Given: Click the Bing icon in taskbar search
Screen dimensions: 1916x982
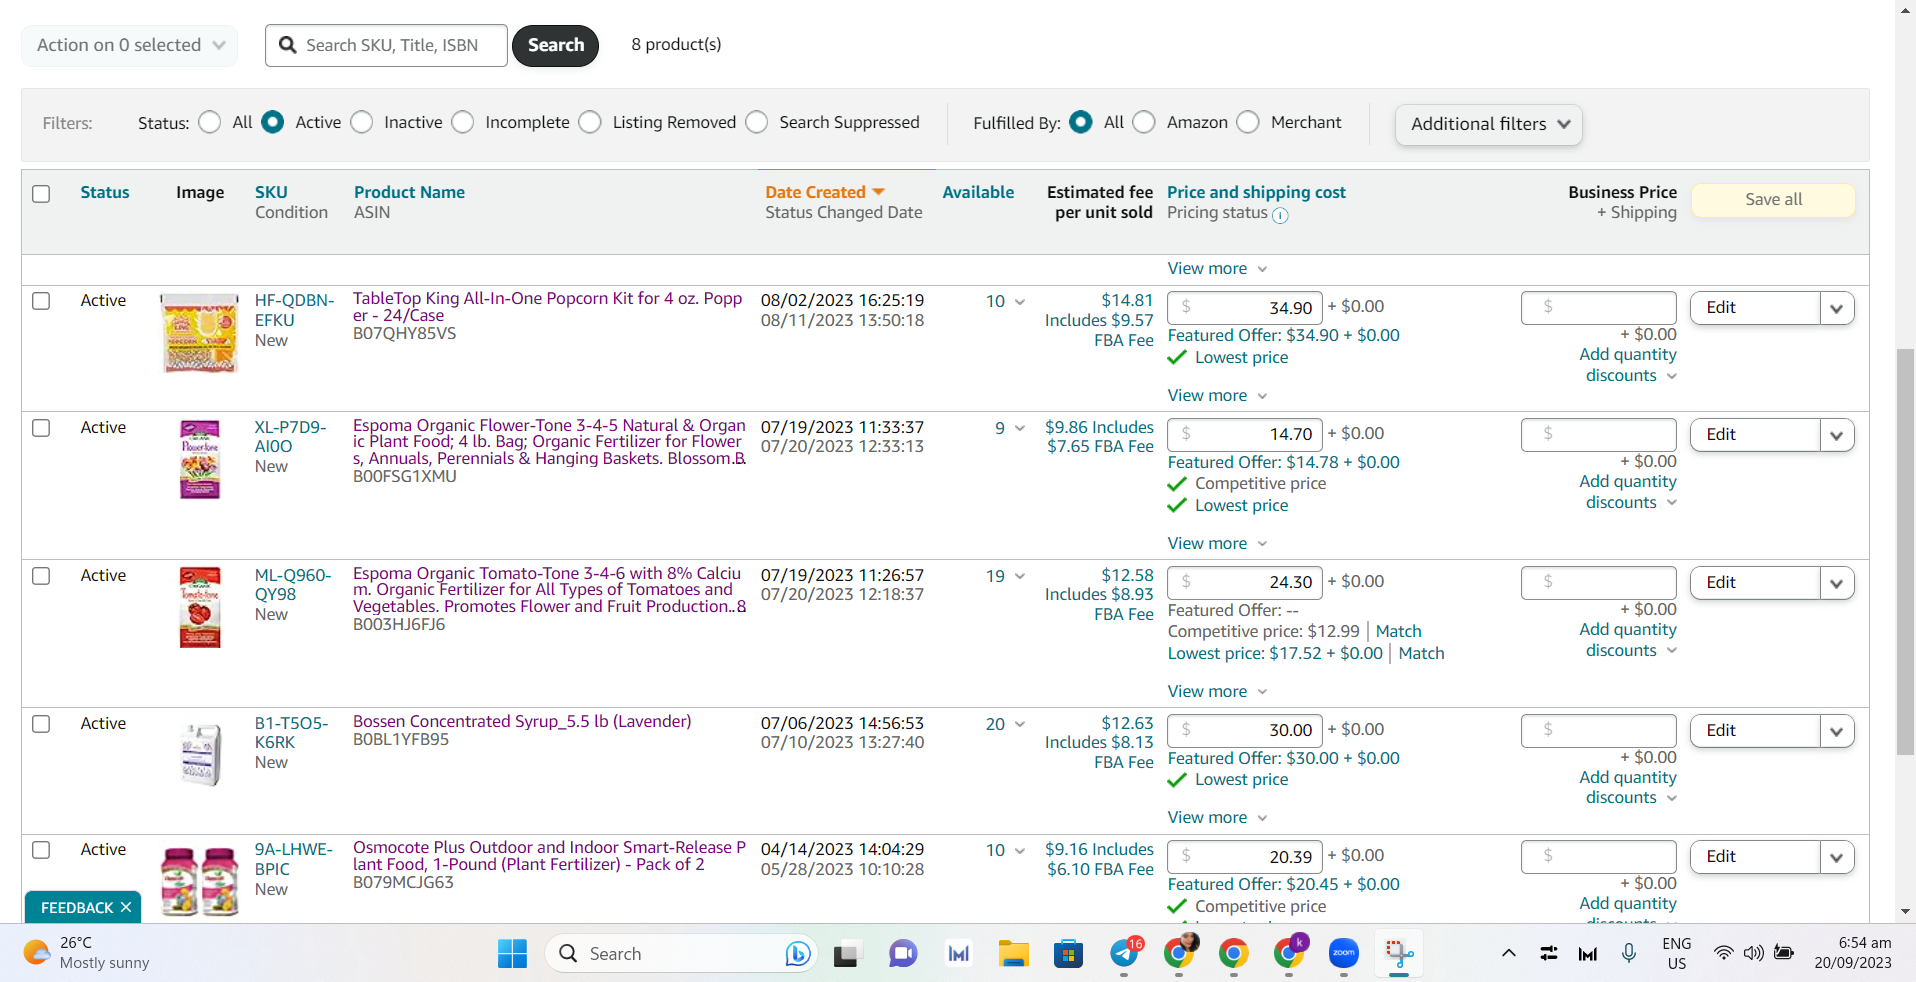Looking at the screenshot, I should [x=797, y=954].
